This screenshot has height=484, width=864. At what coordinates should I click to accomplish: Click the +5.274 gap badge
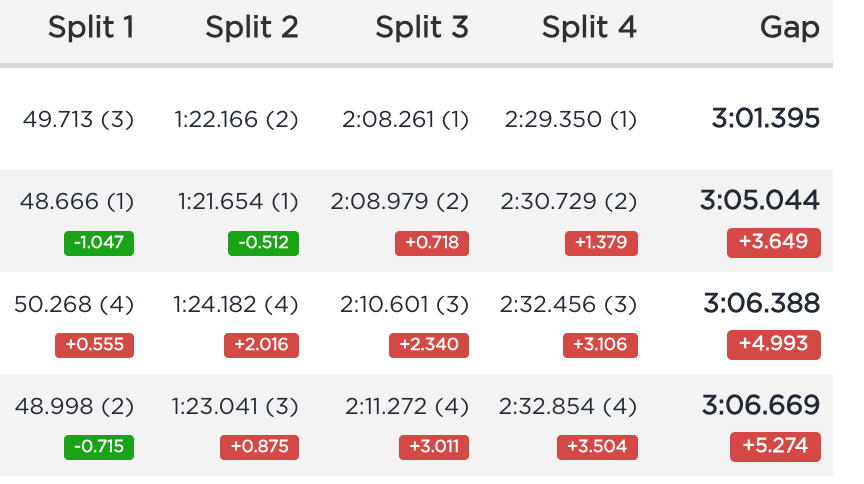click(775, 447)
